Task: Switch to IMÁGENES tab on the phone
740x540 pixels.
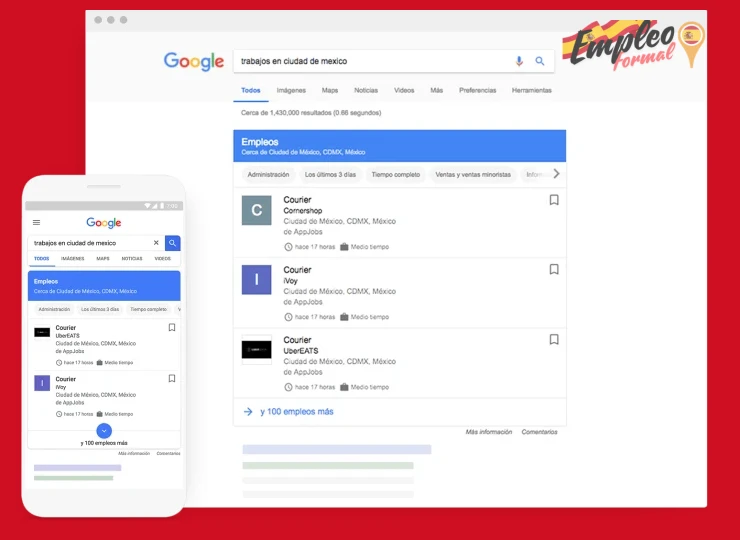Action: pos(73,259)
